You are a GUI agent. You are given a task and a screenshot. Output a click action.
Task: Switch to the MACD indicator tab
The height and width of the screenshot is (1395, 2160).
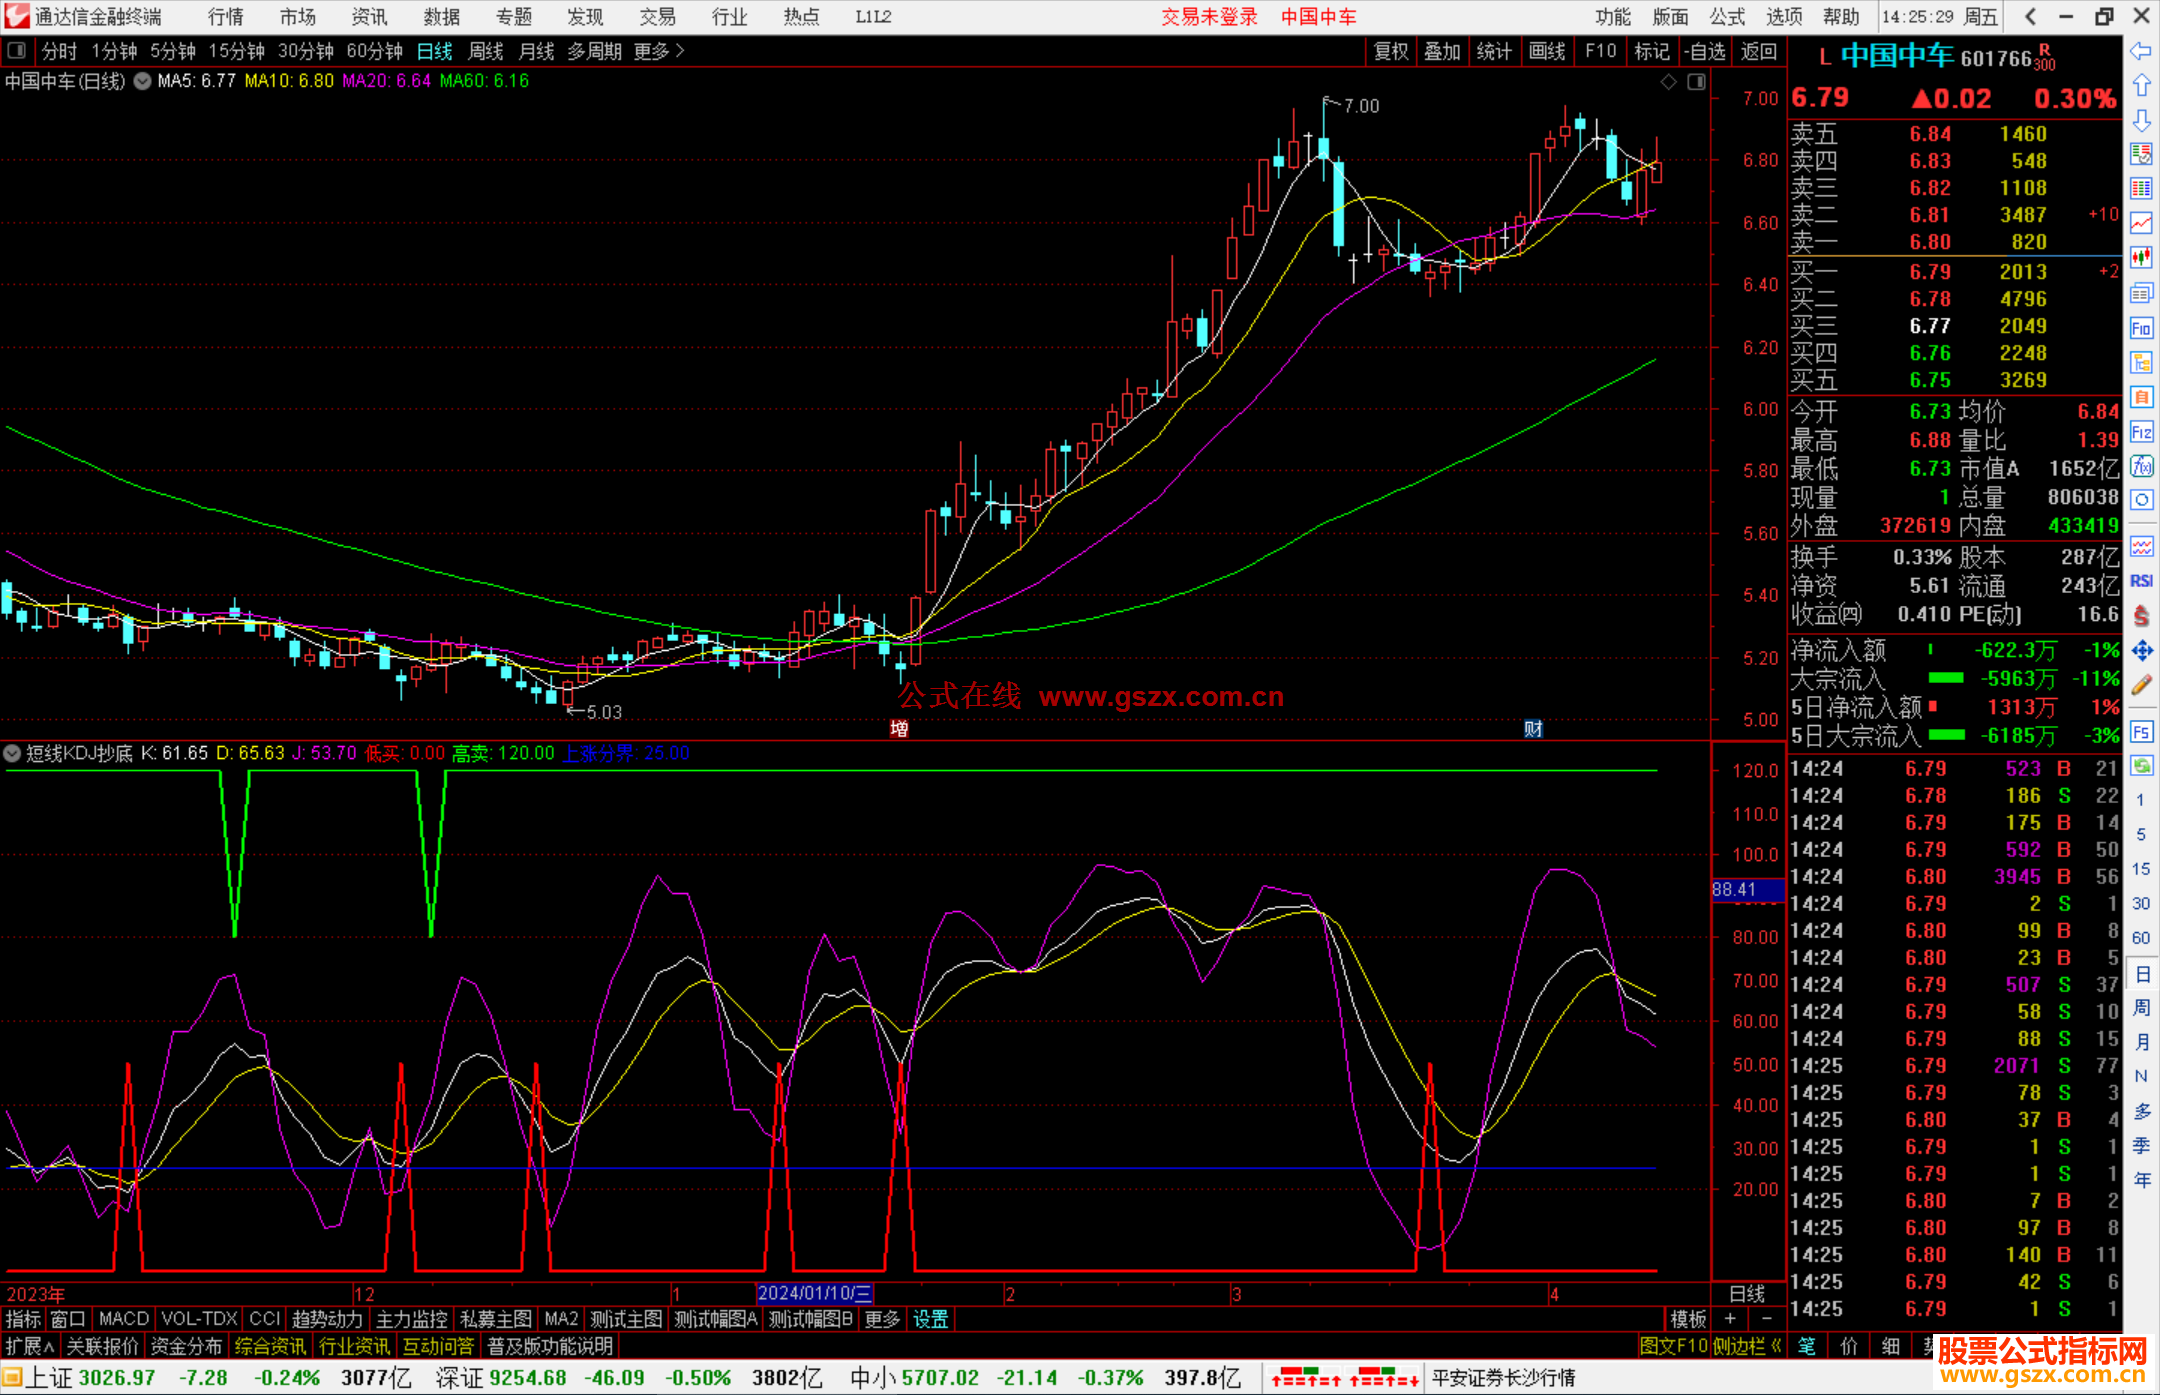point(123,1319)
